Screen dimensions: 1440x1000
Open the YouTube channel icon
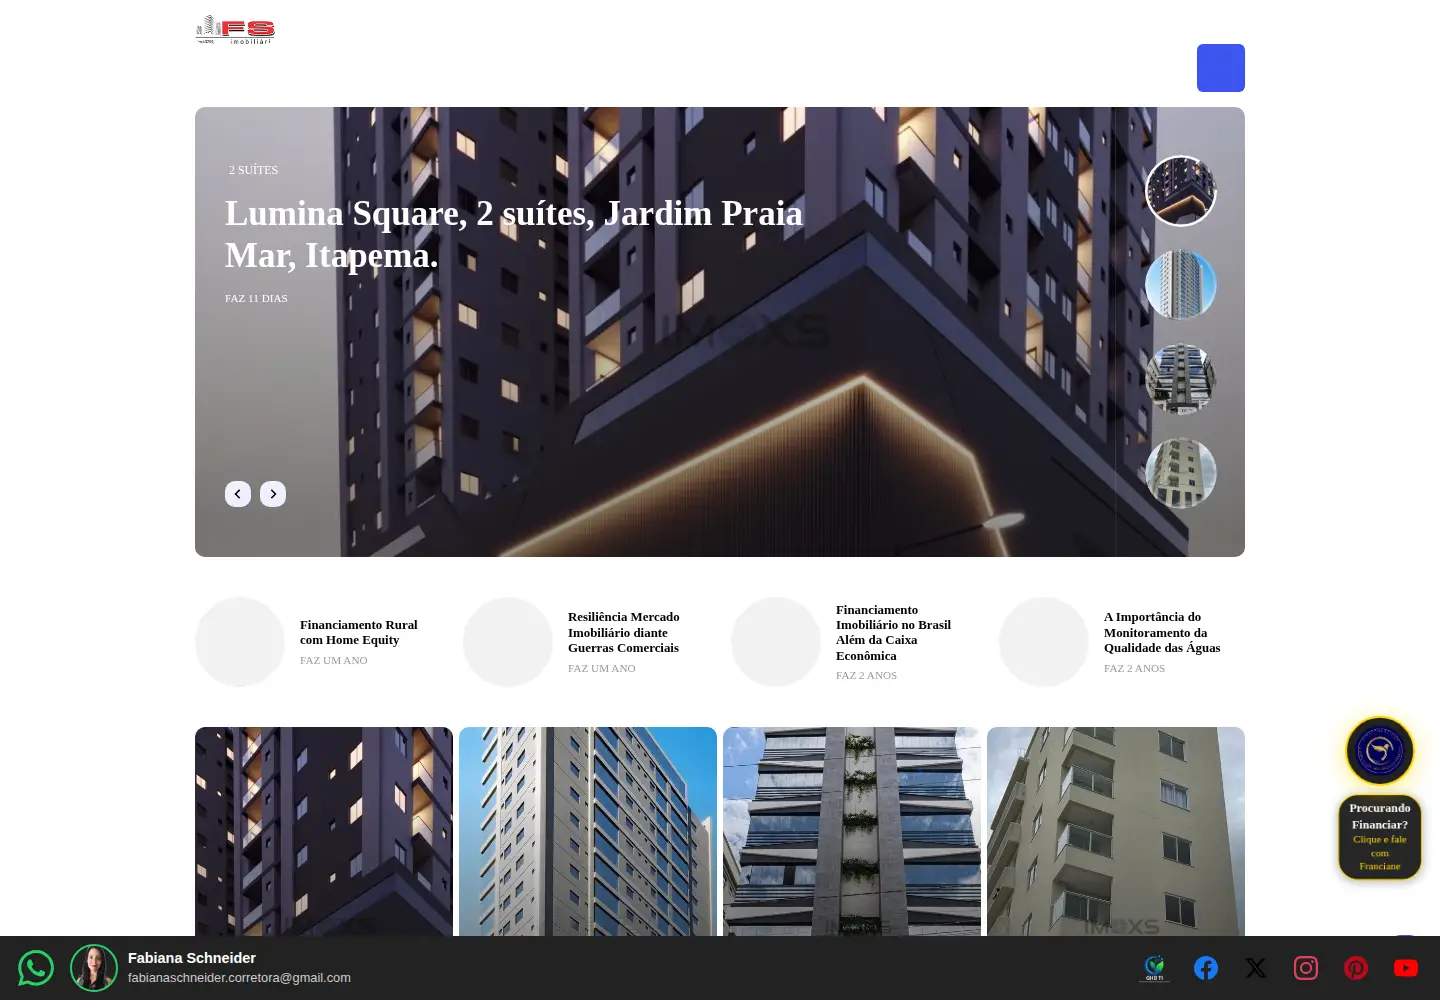(x=1406, y=968)
